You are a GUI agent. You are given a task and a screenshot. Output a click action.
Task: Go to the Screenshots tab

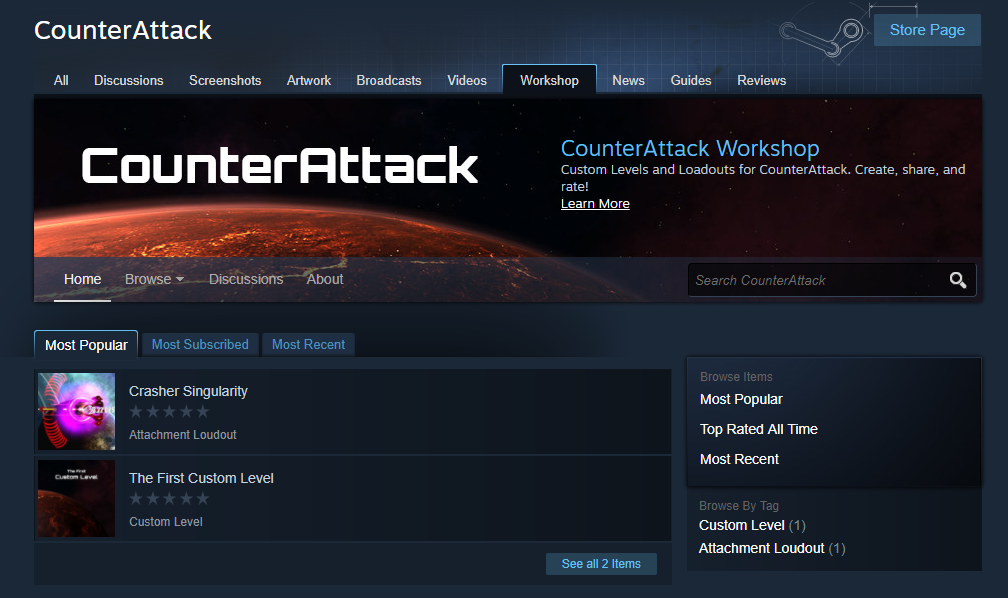[x=225, y=80]
